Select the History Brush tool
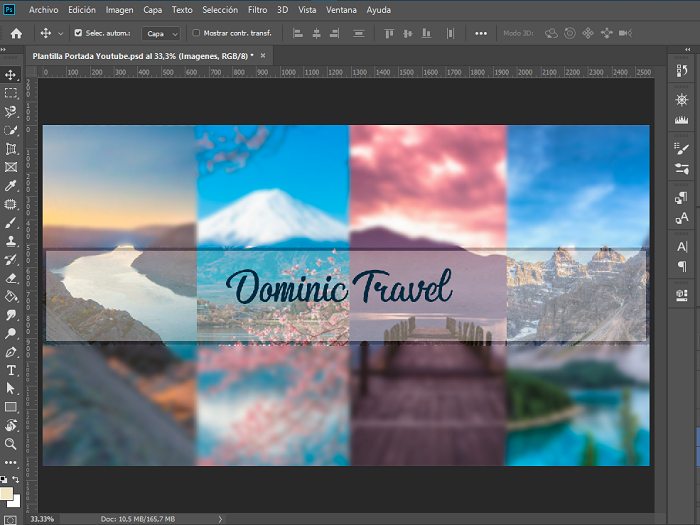This screenshot has height=525, width=700. pyautogui.click(x=10, y=260)
